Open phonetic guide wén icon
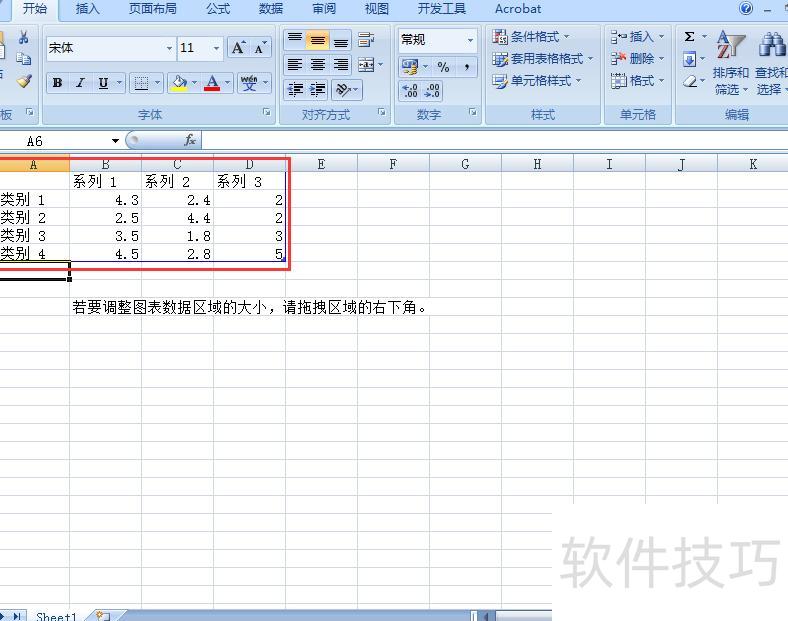The image size is (788, 621). [249, 83]
